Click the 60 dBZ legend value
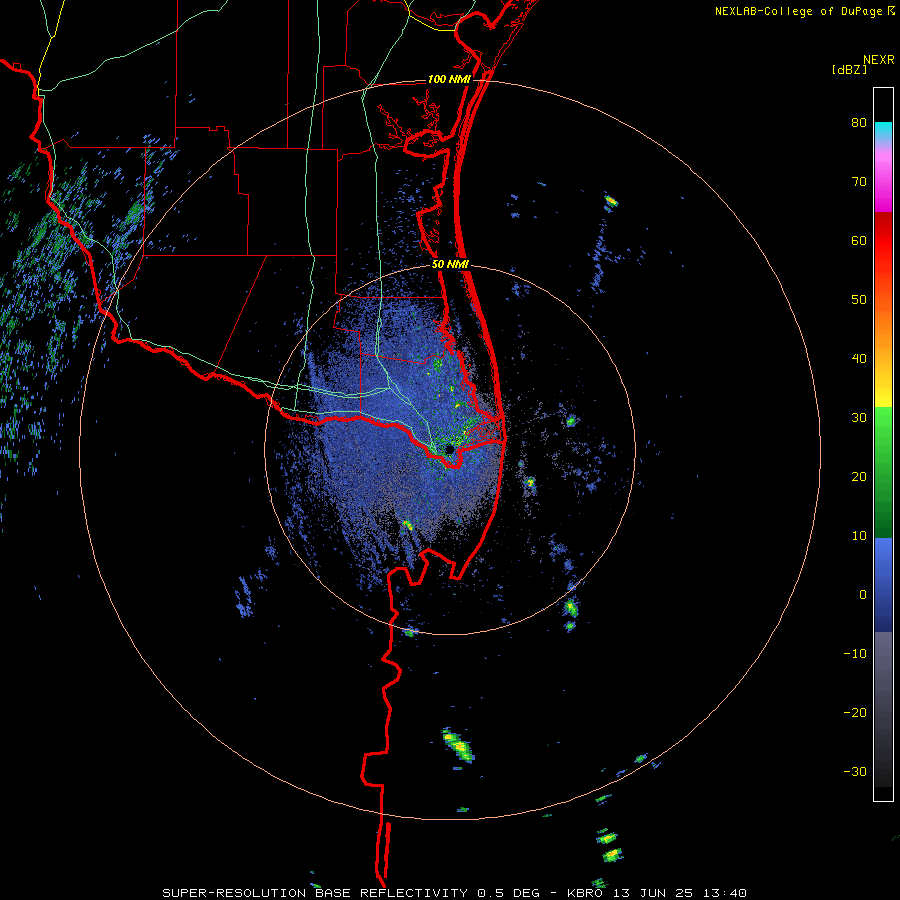The width and height of the screenshot is (900, 900). 859,240
